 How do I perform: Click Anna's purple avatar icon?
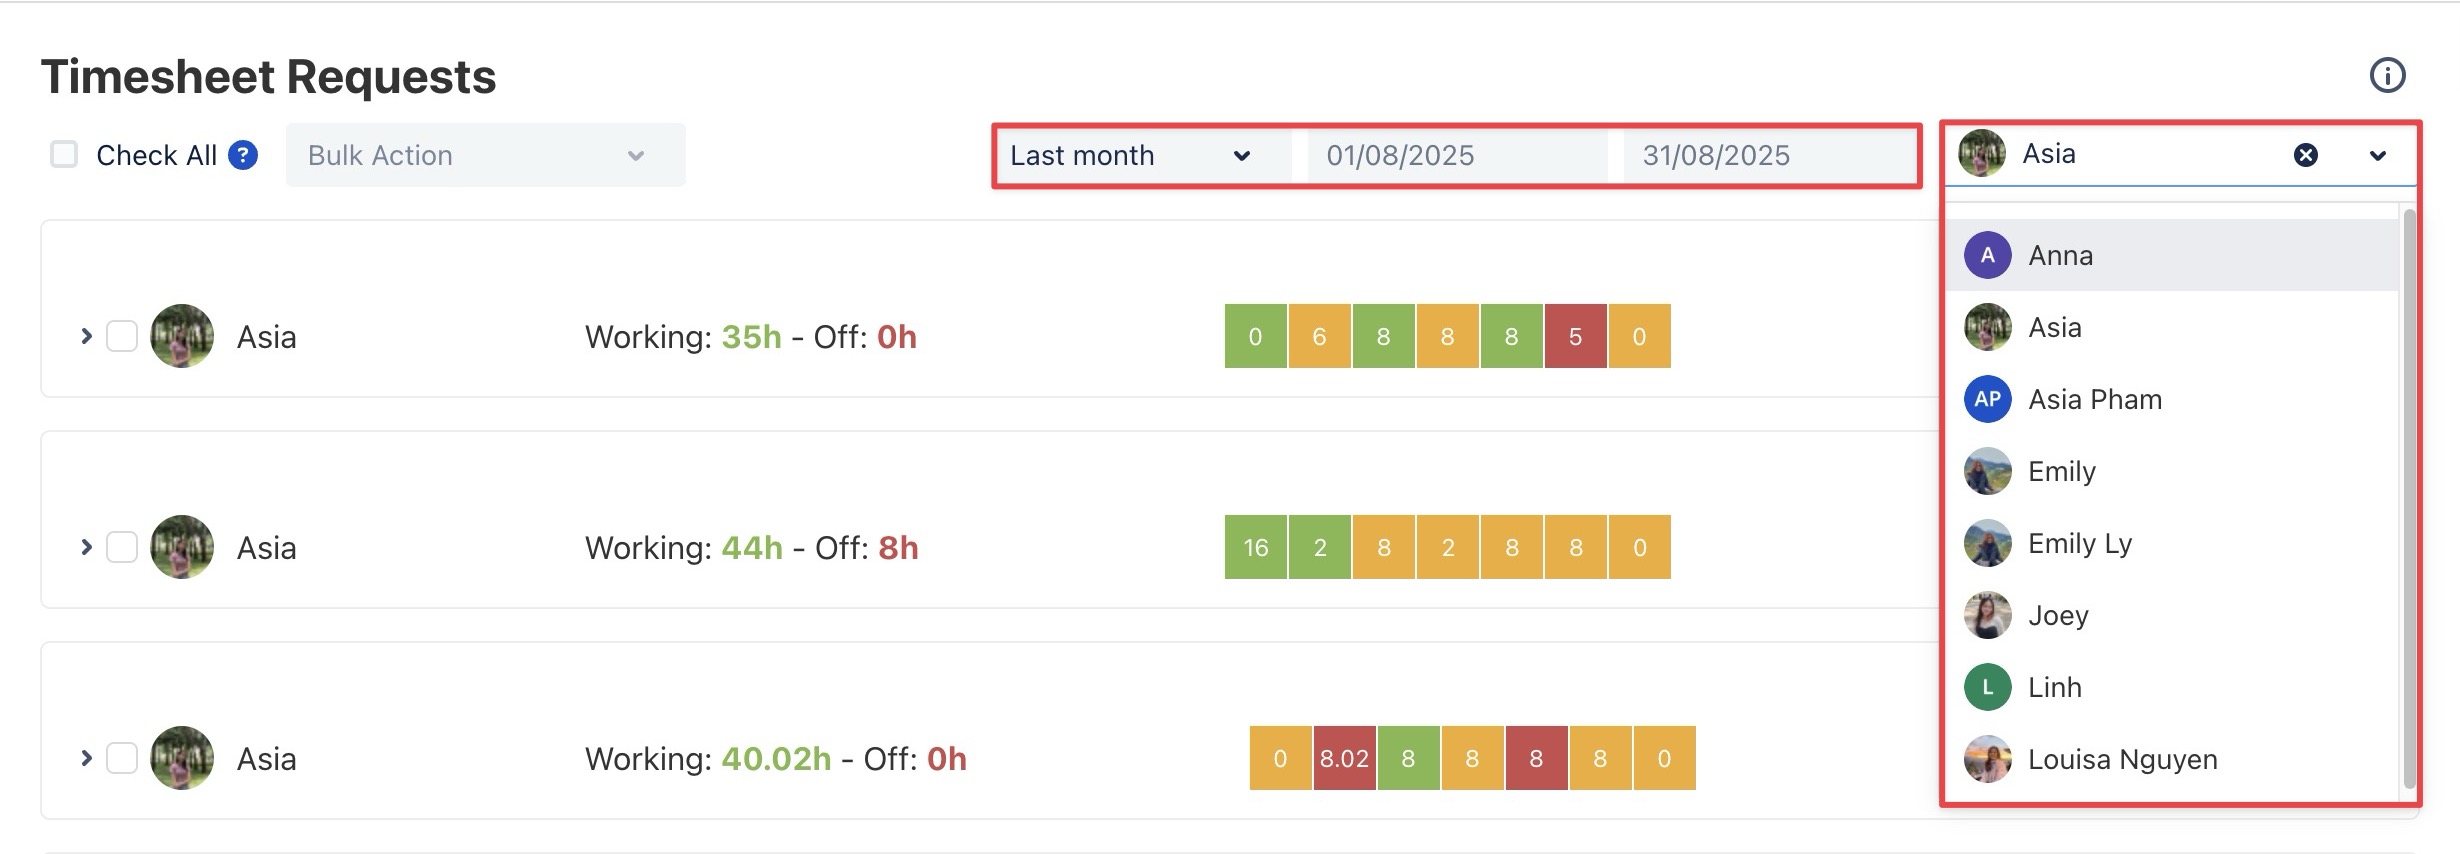click(1987, 255)
